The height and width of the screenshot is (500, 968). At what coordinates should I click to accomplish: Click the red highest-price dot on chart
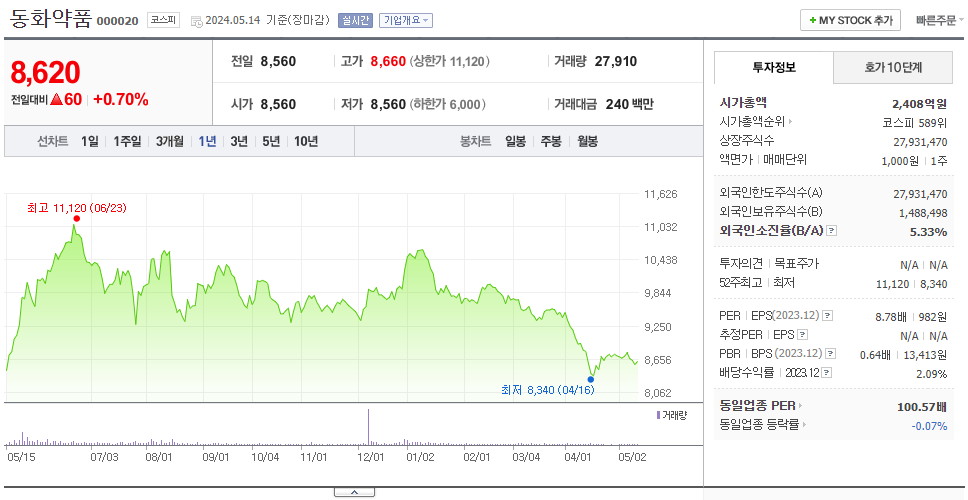[x=76, y=219]
